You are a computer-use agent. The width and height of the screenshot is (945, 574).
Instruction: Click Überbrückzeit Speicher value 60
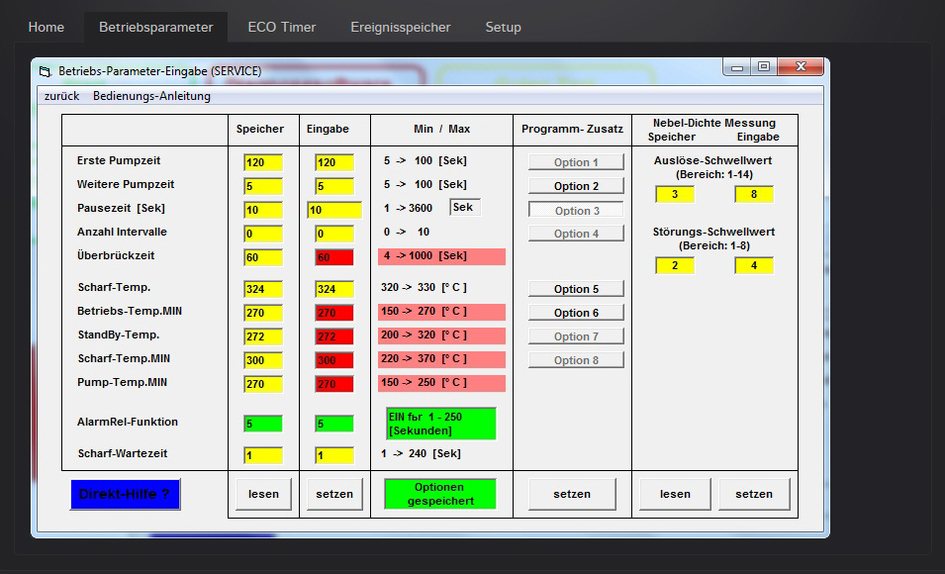click(x=263, y=257)
